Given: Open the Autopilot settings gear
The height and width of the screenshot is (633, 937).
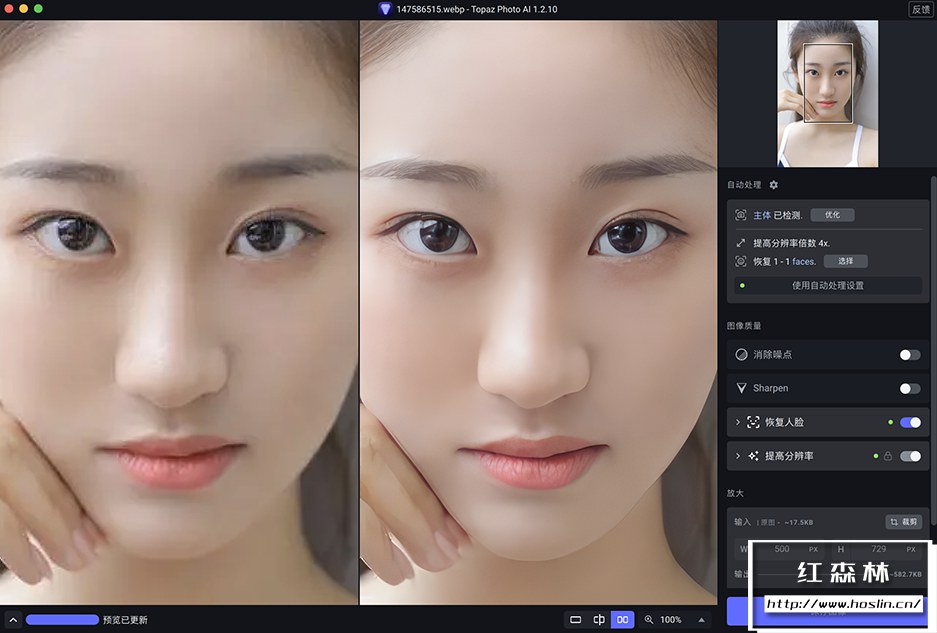Looking at the screenshot, I should (773, 185).
